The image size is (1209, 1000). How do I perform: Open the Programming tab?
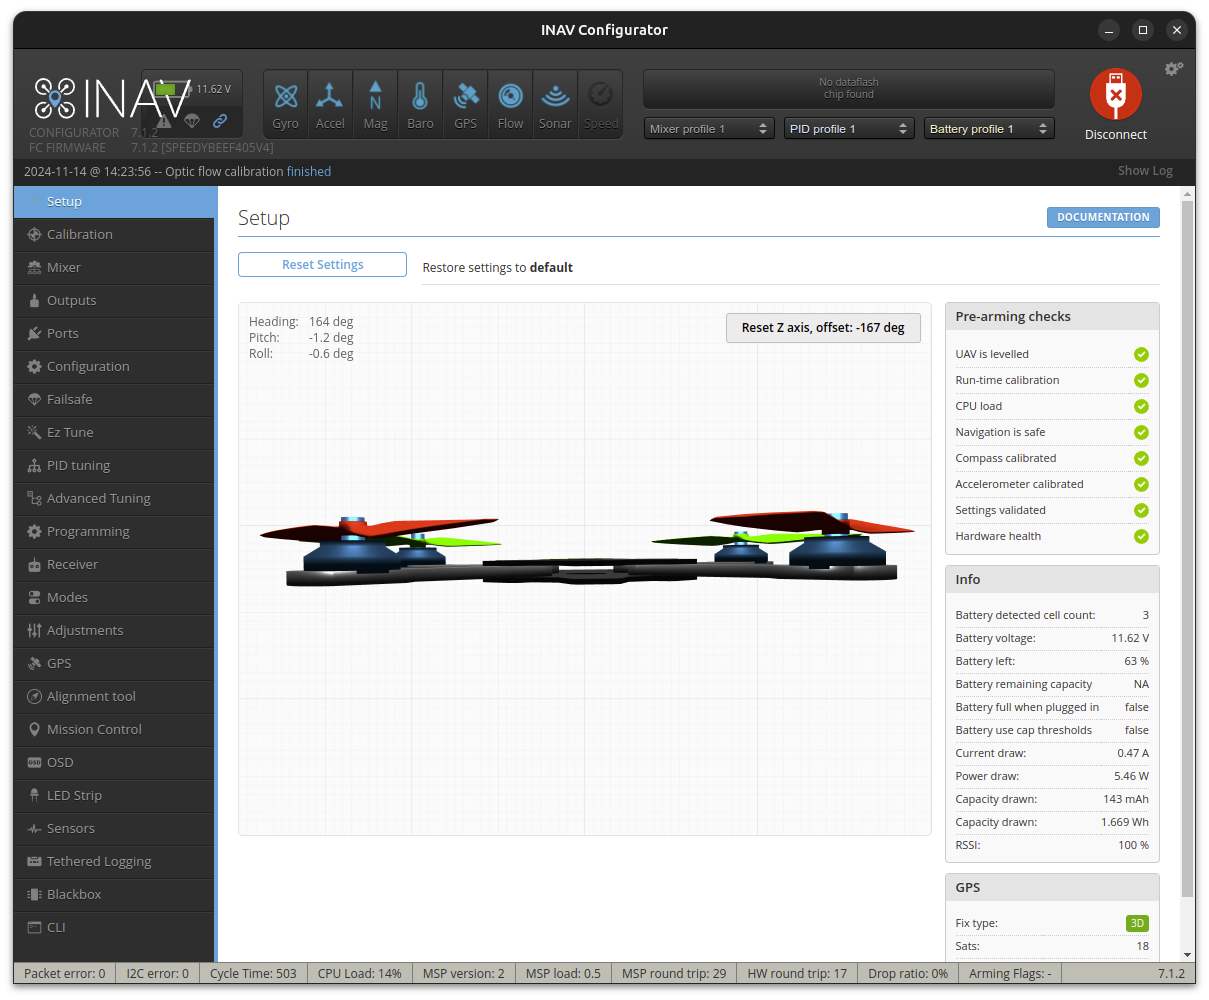point(114,531)
